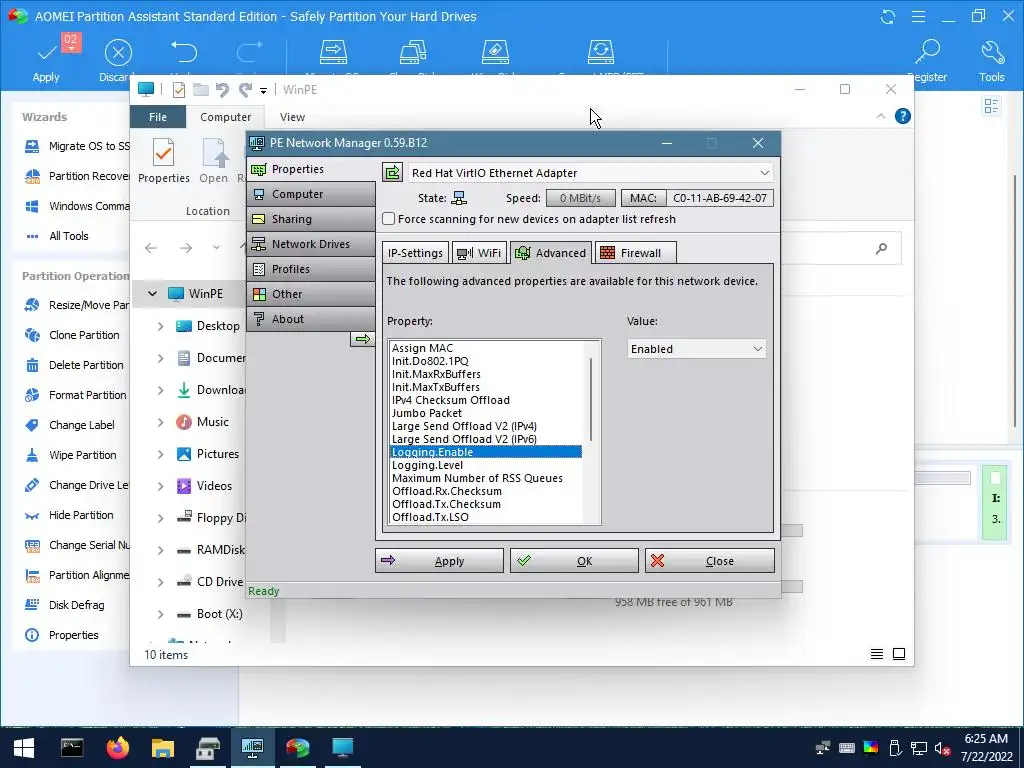Viewport: 1024px width, 768px height.
Task: Click Migrate OS to SSD wizard in AOMEI
Action: [77, 146]
